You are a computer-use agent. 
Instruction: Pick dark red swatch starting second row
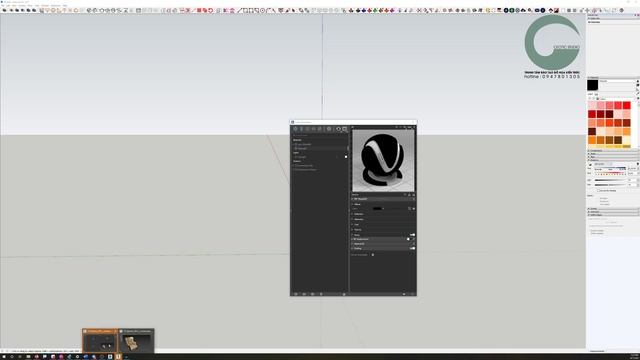592,114
